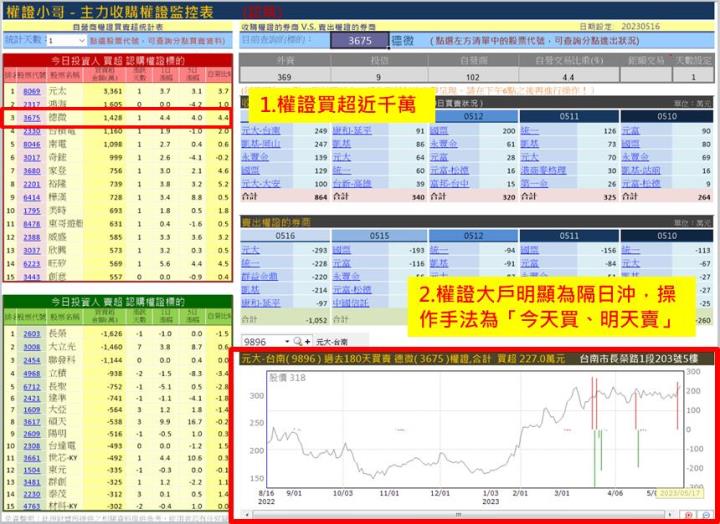720x524 pixels.
Task: Open stock code 2308 台達電 link
Action: pos(32,446)
